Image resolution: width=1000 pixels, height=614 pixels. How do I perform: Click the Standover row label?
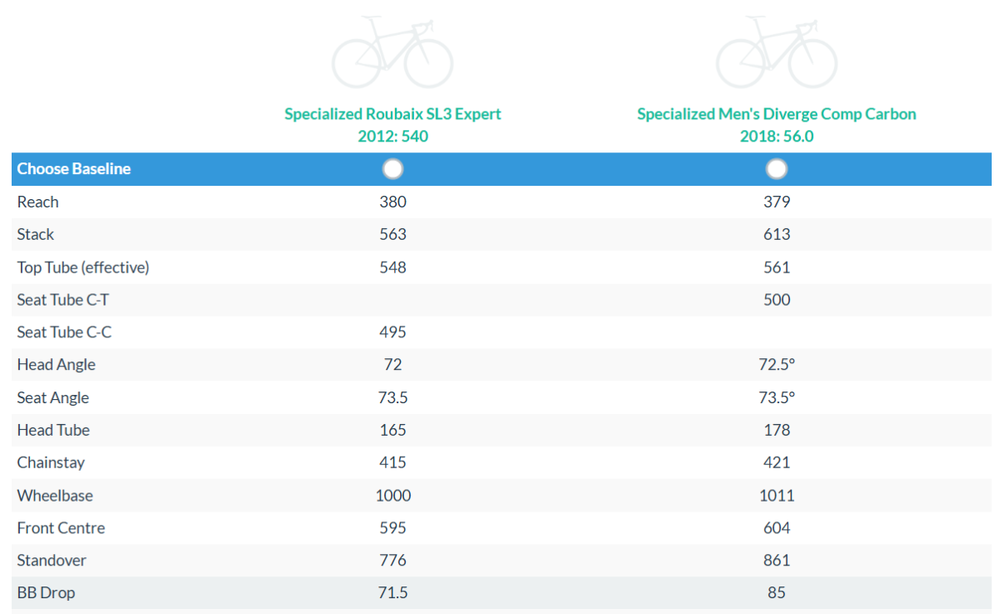tap(52, 560)
